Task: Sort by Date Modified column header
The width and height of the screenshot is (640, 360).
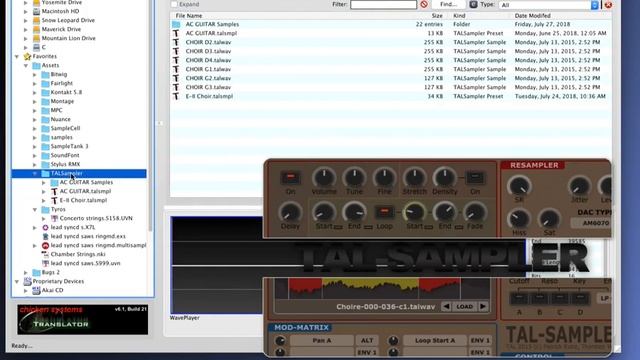Action: point(533,16)
